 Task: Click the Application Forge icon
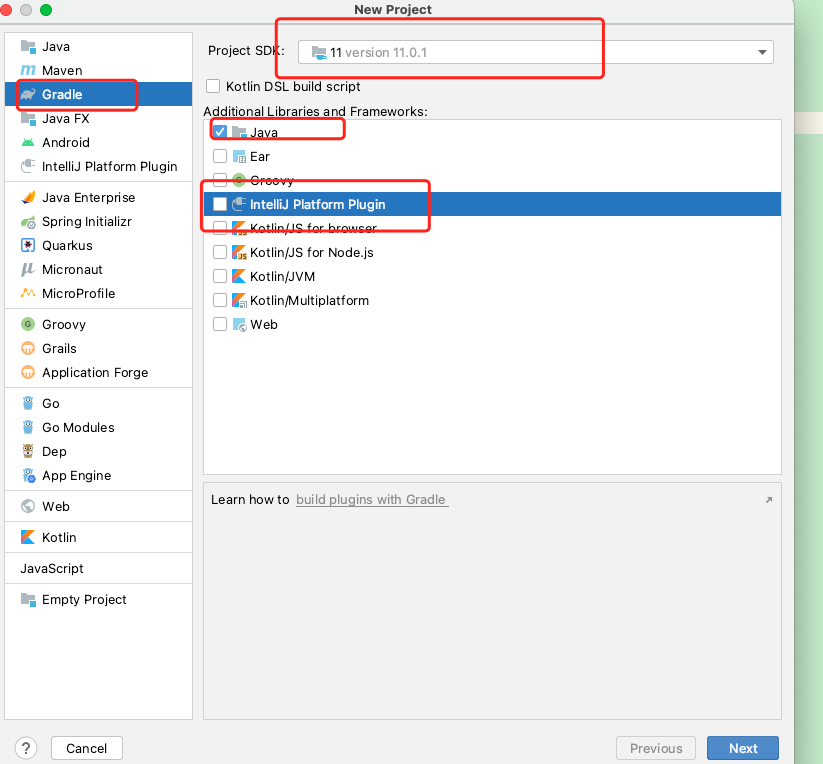28,373
